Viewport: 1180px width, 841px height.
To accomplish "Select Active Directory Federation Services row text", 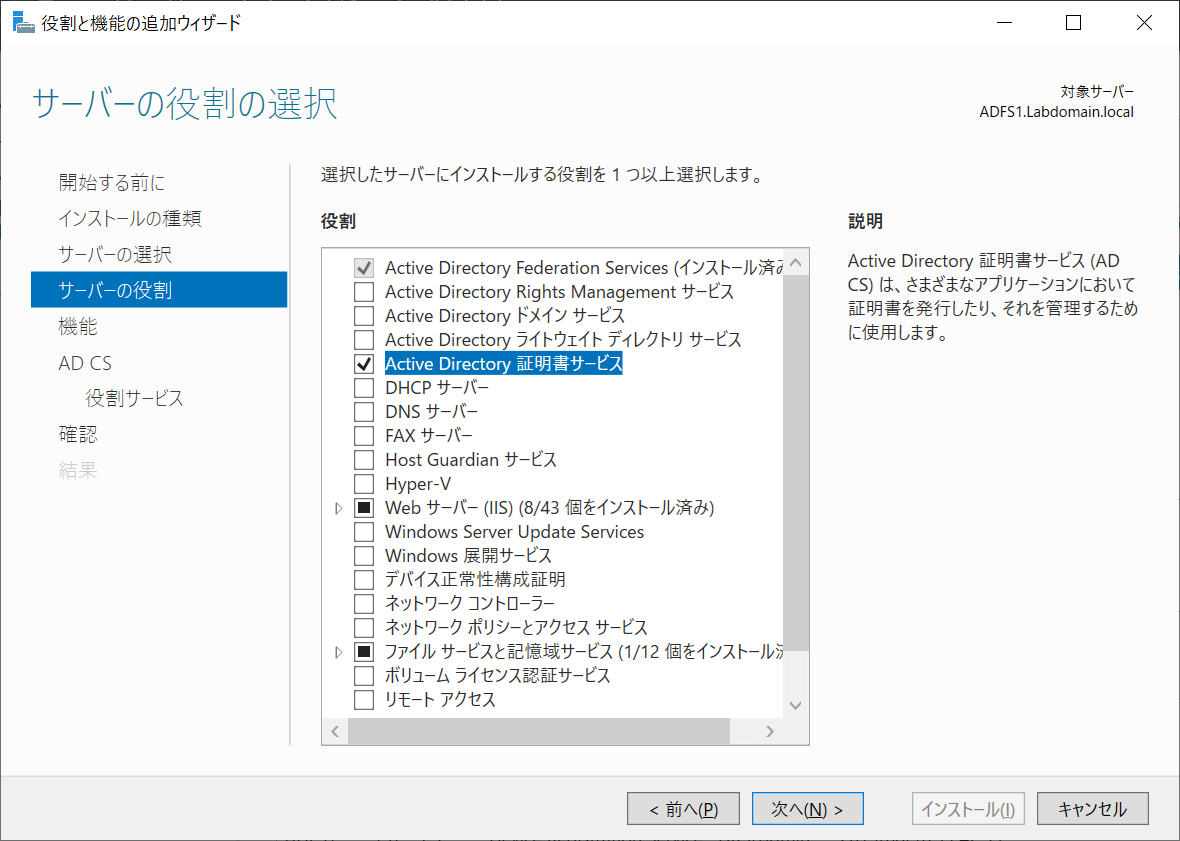I will click(x=584, y=268).
